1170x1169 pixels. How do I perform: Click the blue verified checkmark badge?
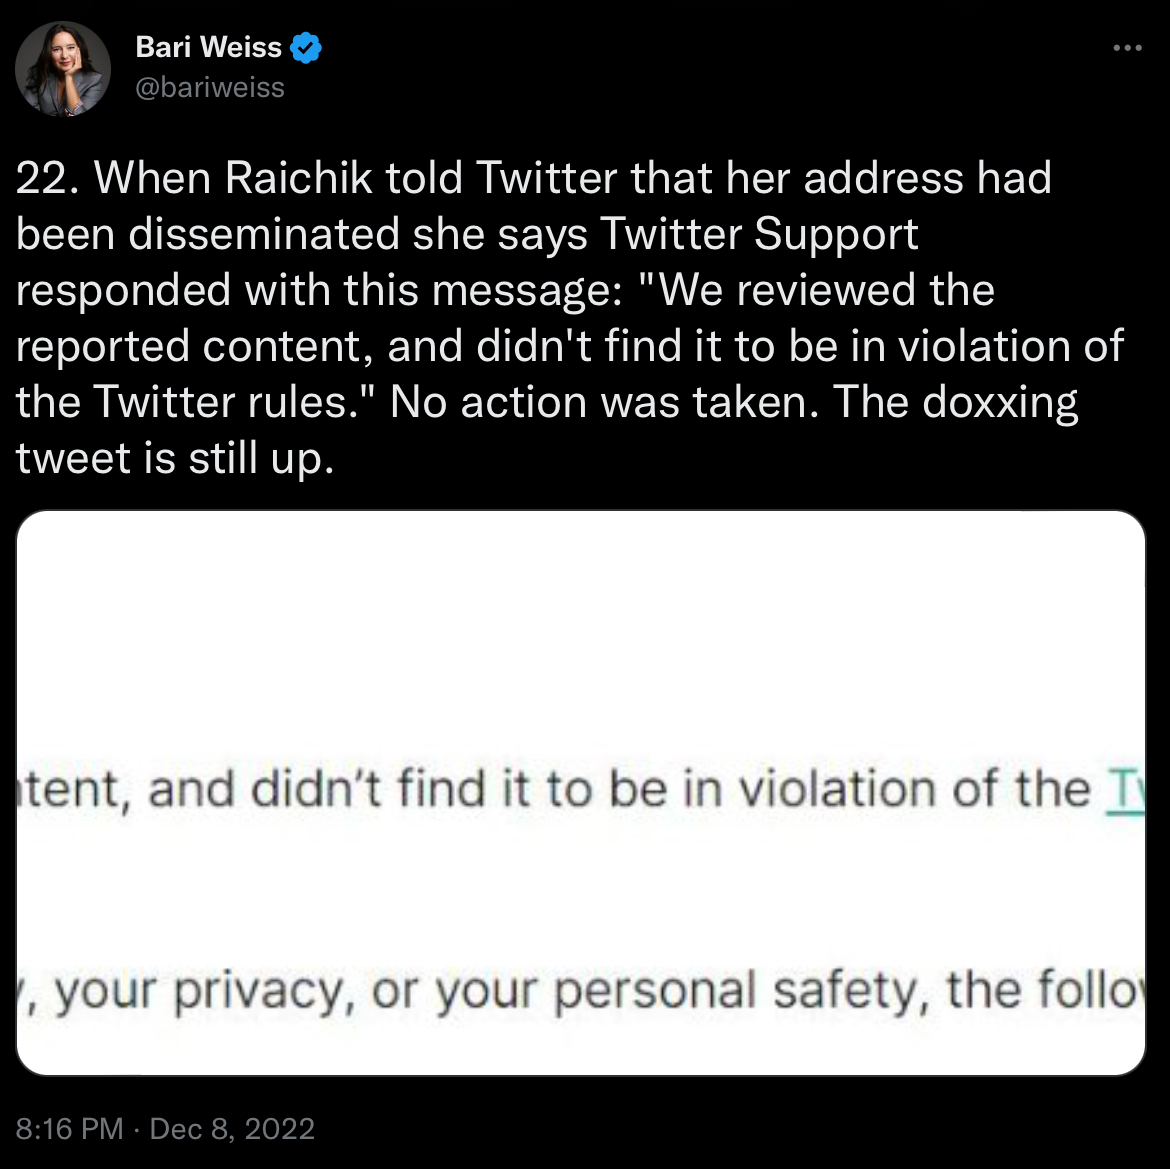pyautogui.click(x=306, y=47)
